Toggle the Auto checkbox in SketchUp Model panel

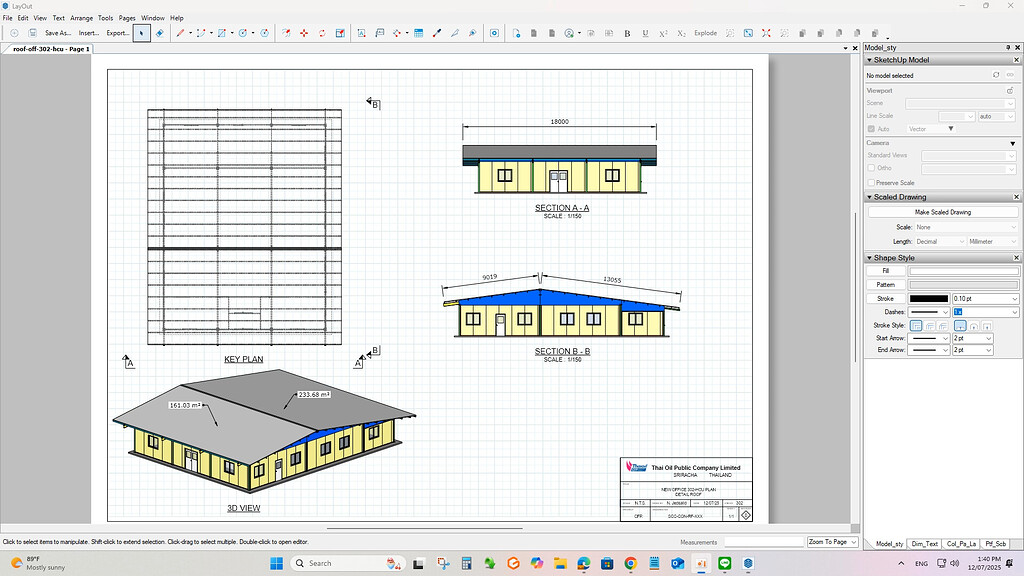(870, 128)
